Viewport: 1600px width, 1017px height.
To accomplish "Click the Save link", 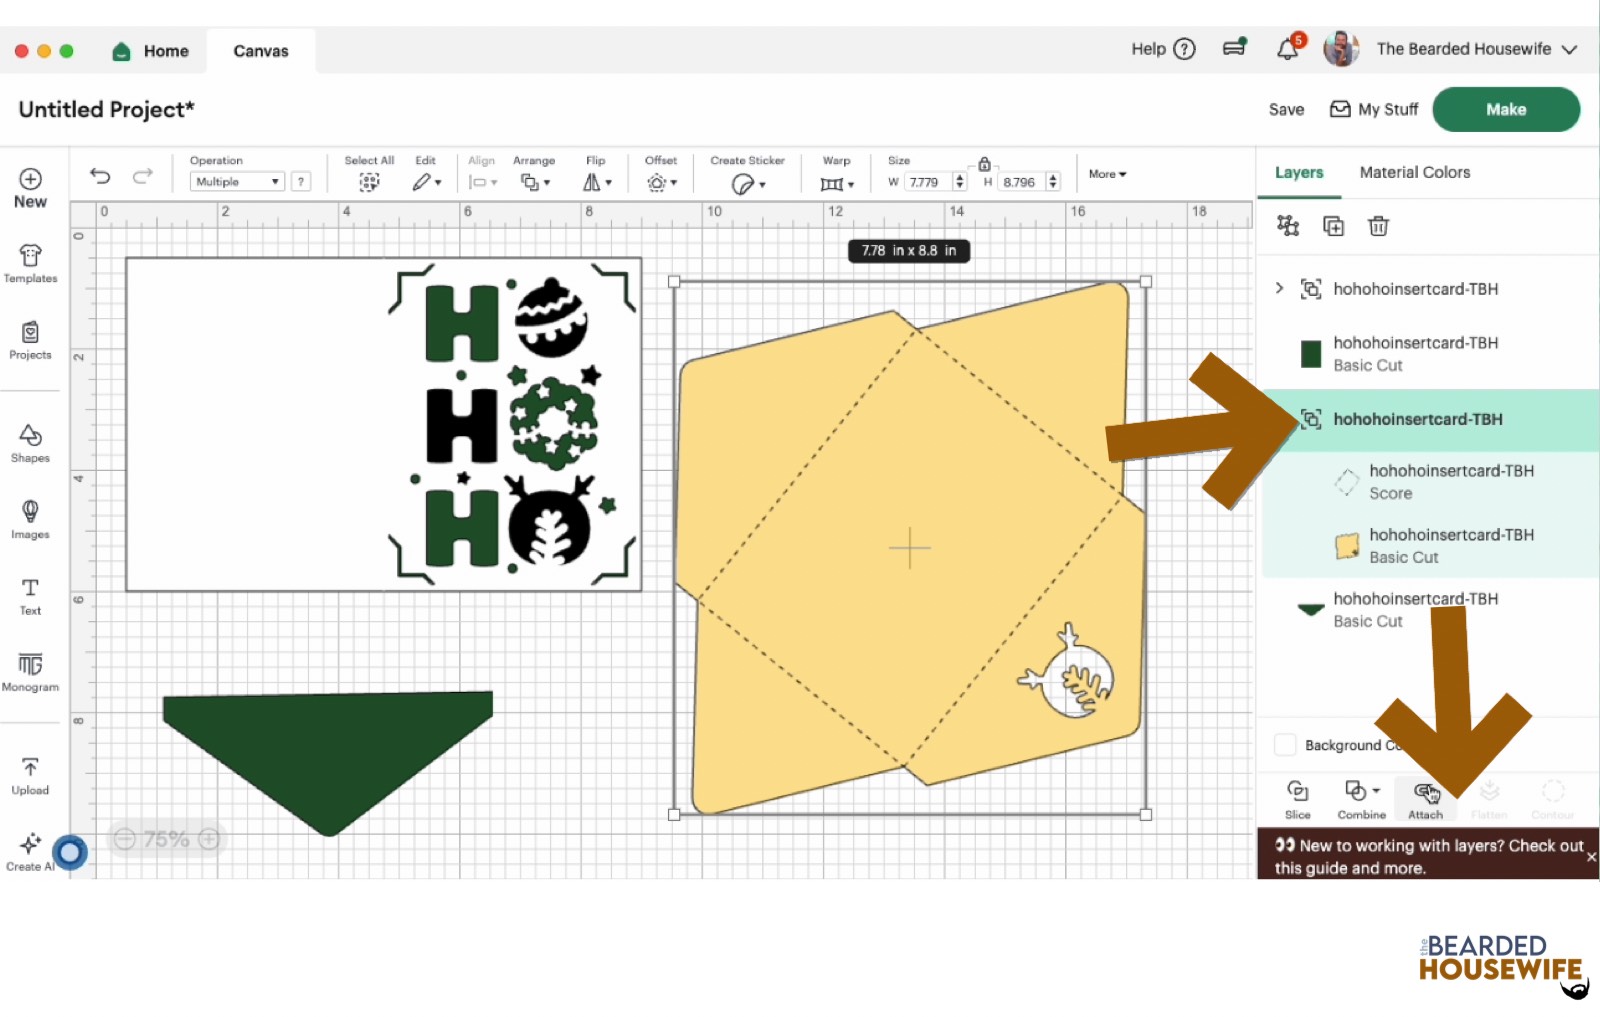I will 1285,109.
